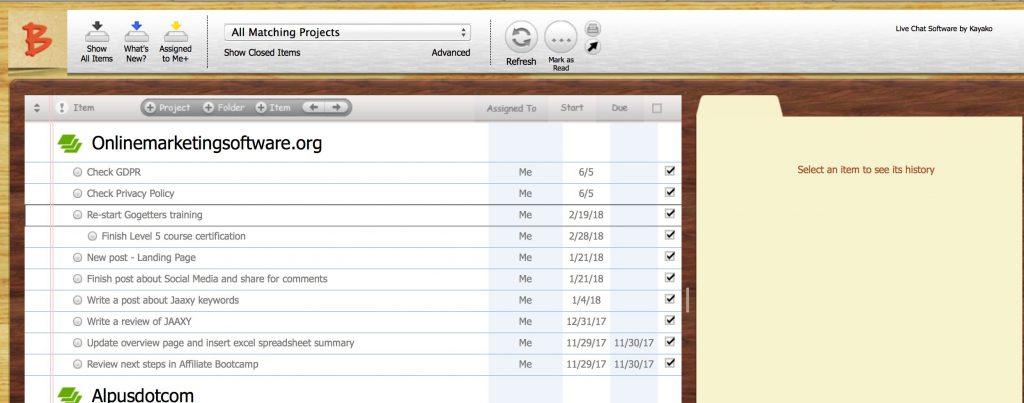Select the Alpusdotcom project title

click(x=142, y=395)
